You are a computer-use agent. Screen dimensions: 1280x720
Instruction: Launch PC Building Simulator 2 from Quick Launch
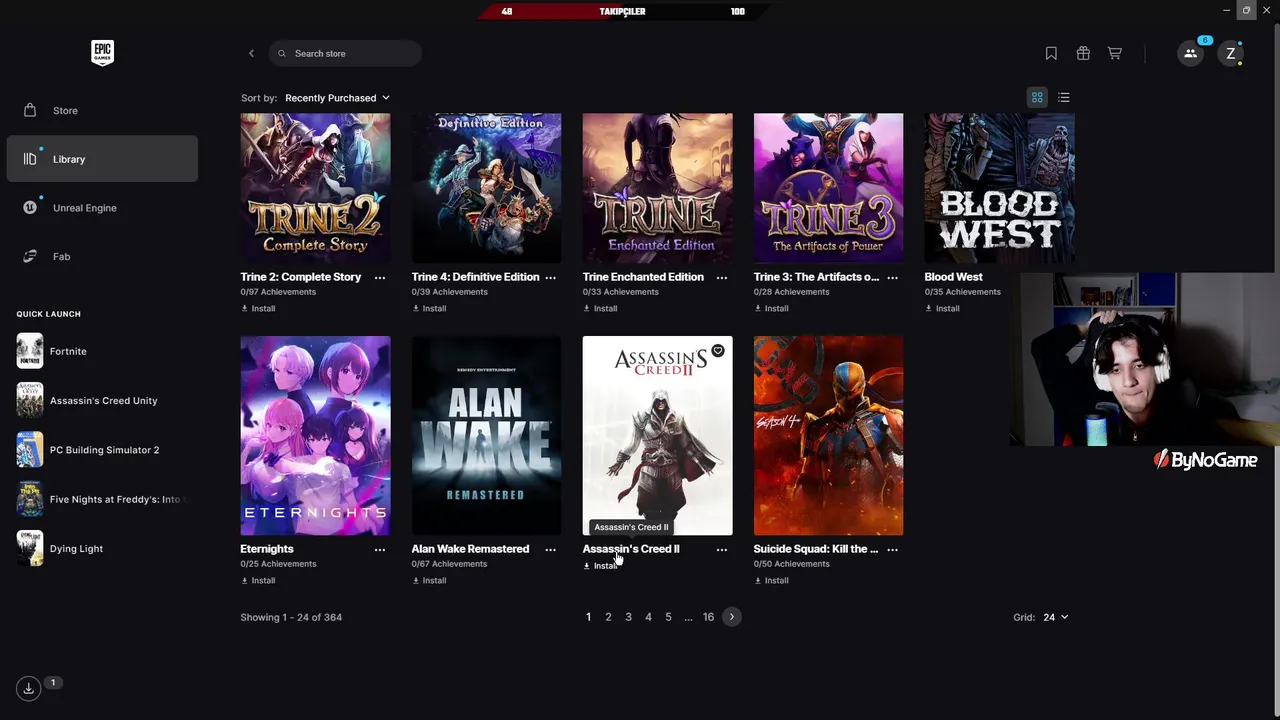[88, 450]
